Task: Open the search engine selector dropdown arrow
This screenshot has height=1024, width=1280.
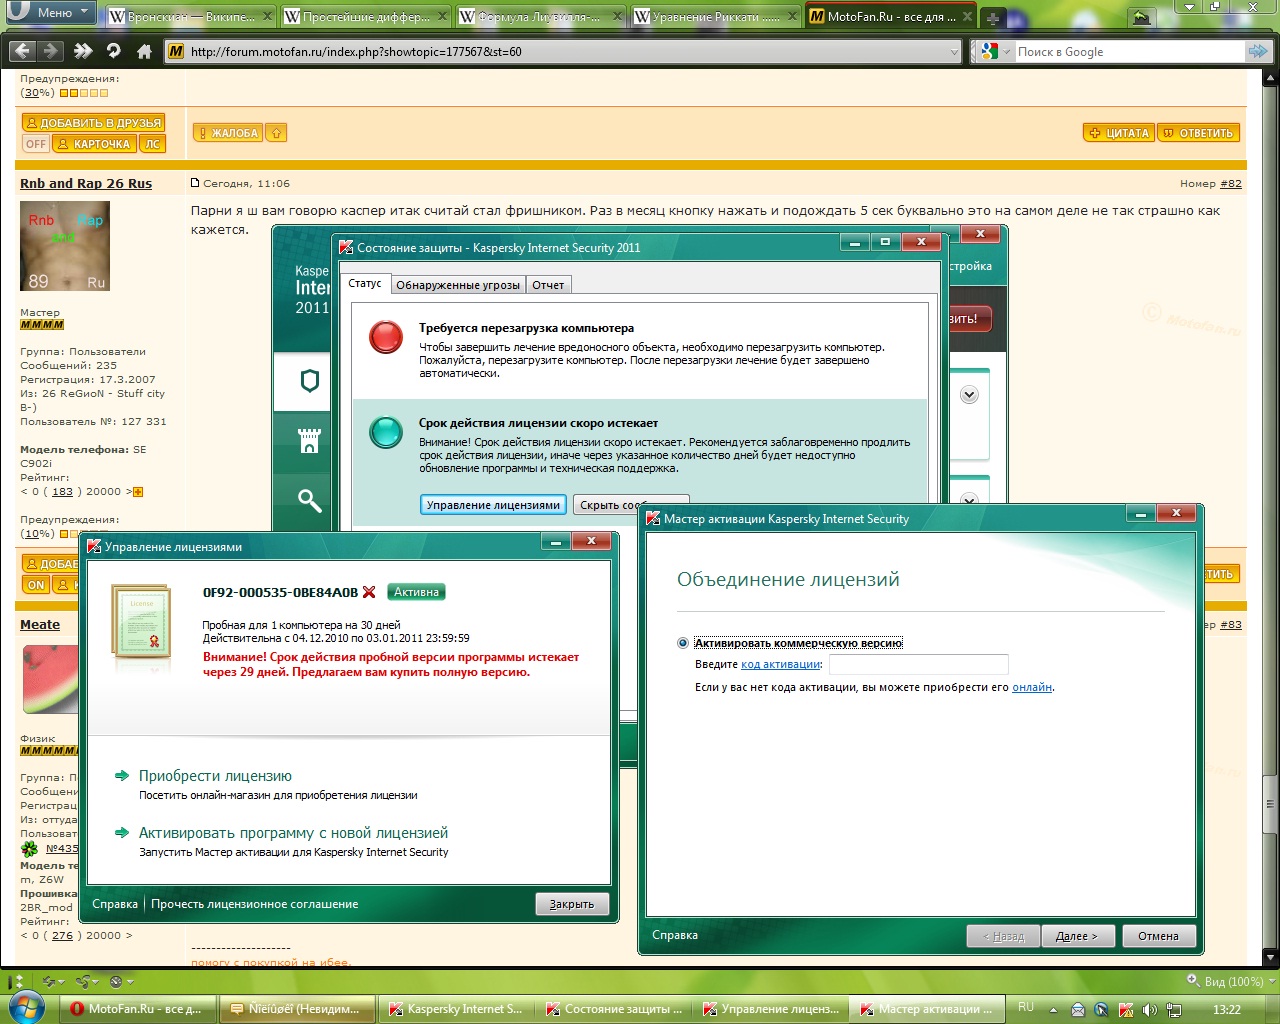Action: tap(1006, 52)
